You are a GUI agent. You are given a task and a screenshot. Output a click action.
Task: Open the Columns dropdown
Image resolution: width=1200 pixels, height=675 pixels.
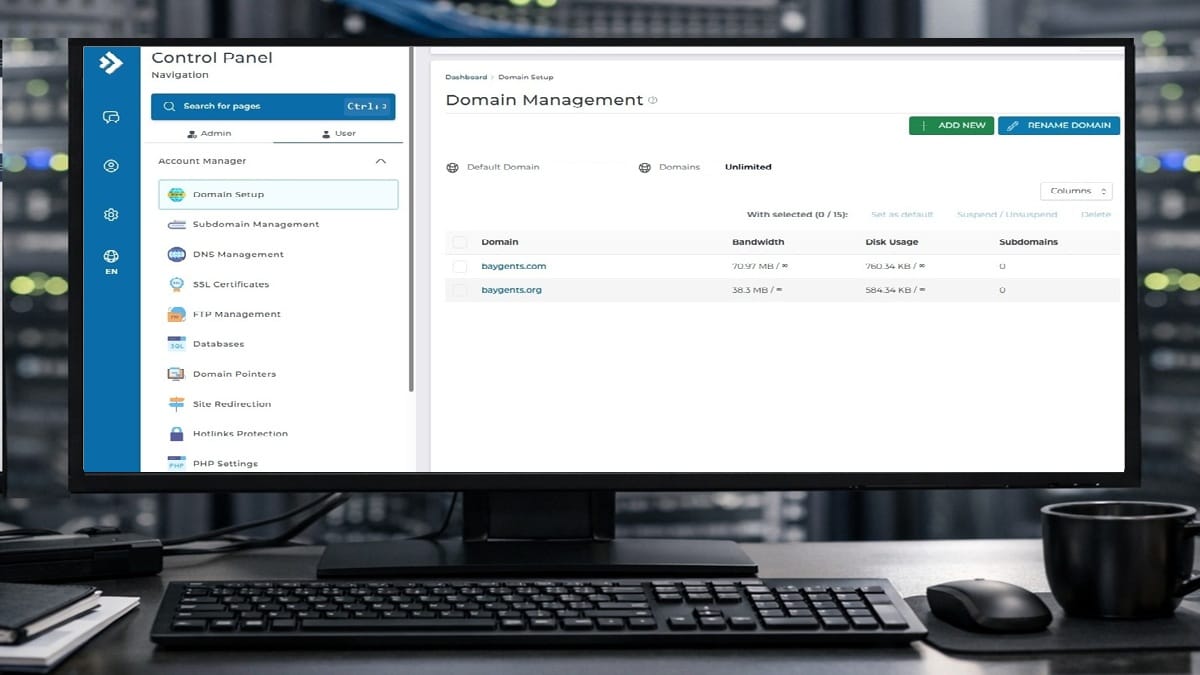click(x=1076, y=191)
